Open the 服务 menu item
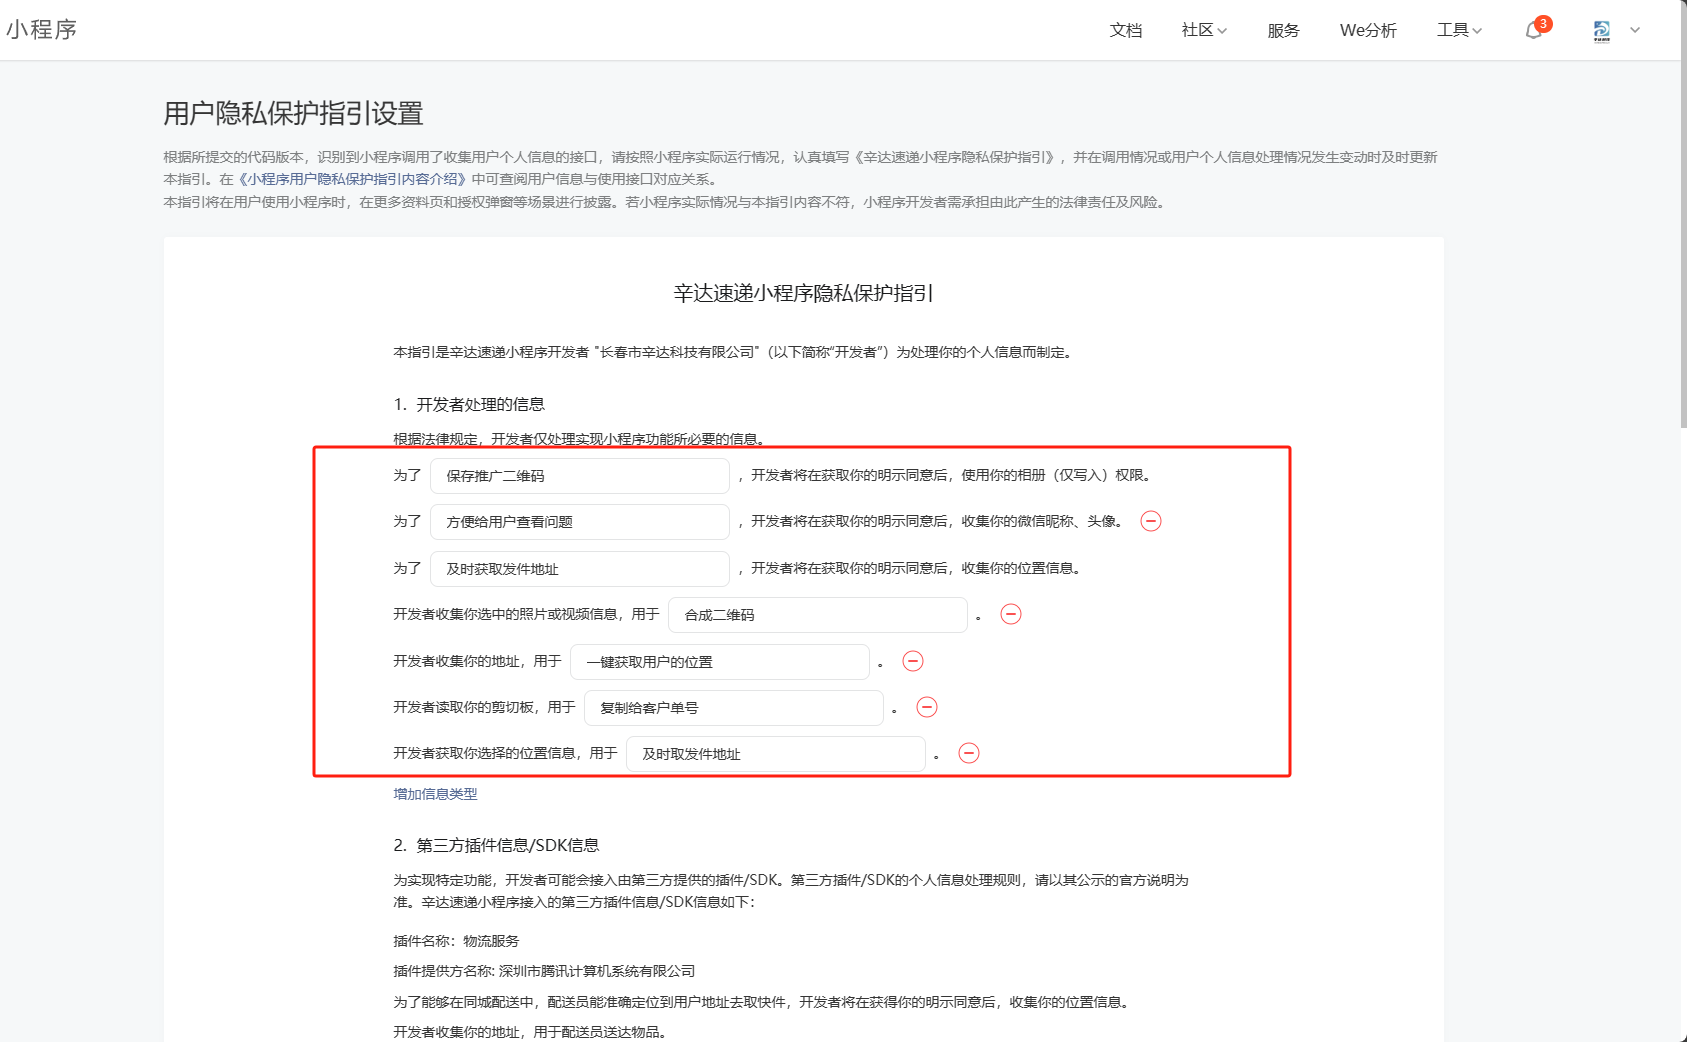This screenshot has width=1687, height=1042. (x=1283, y=31)
